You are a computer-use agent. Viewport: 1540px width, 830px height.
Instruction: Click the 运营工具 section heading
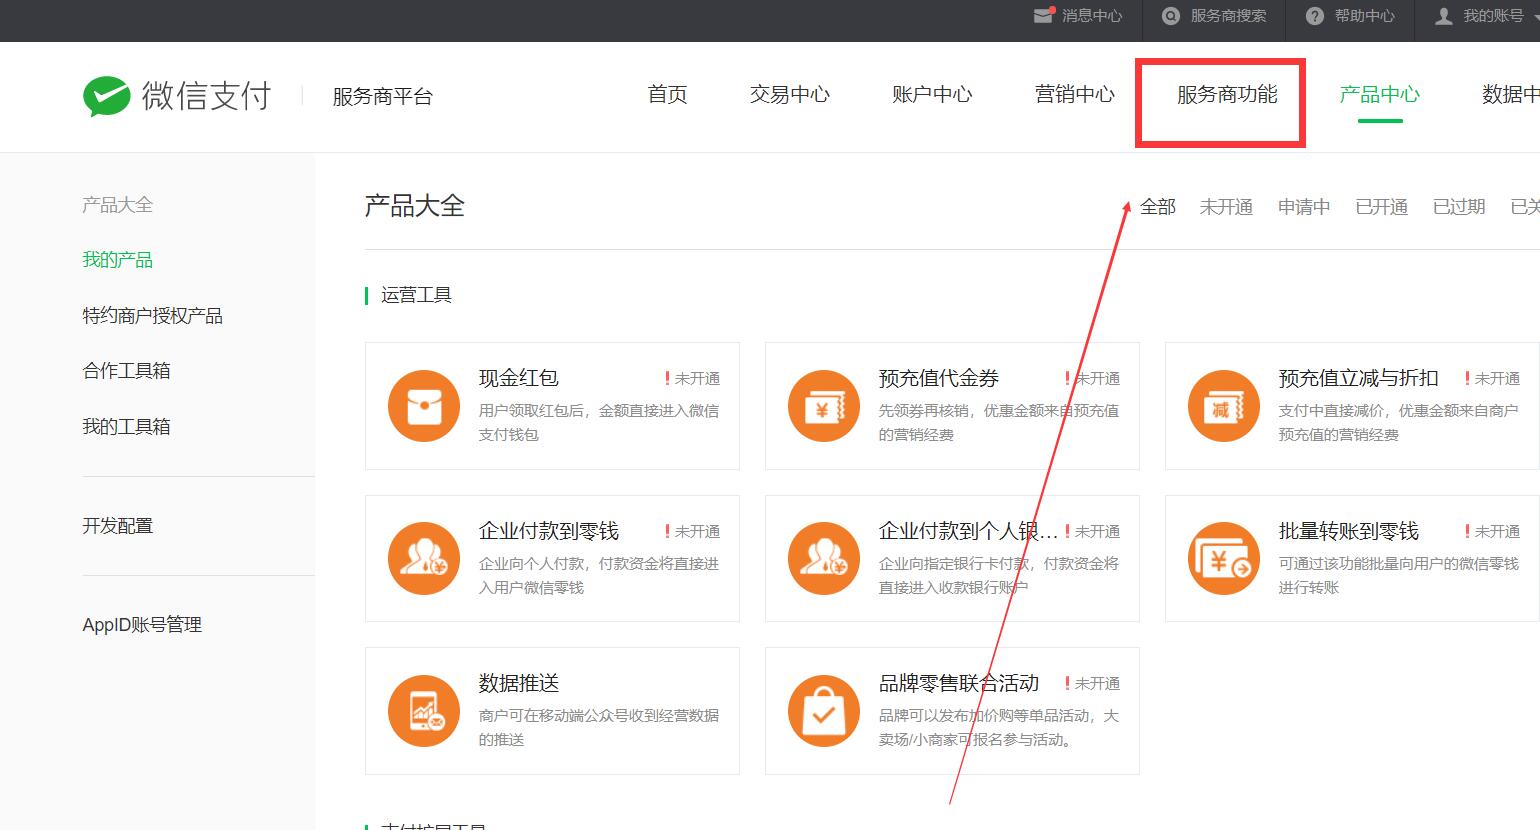416,295
